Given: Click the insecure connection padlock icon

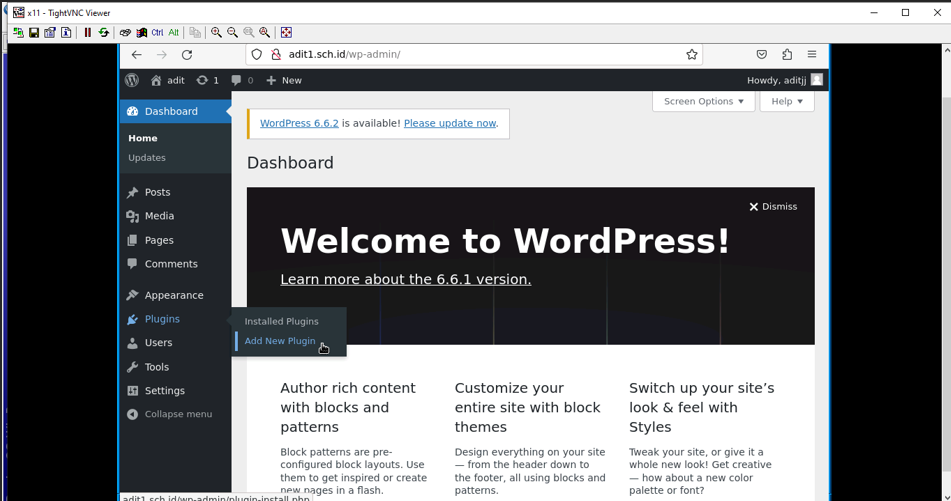Looking at the screenshot, I should click(276, 55).
